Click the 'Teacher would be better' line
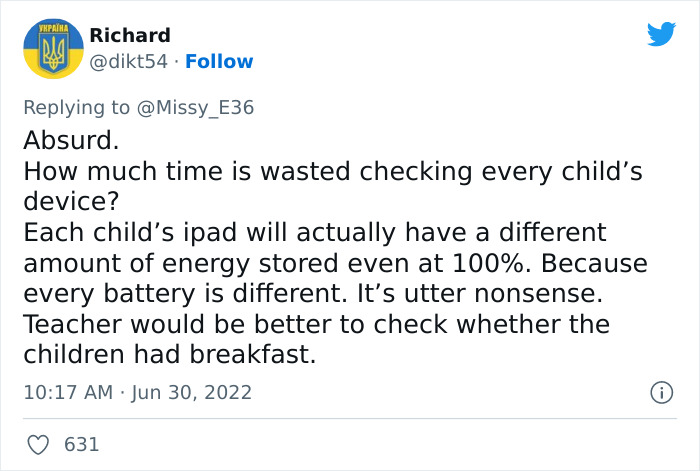Screen dimensions: 700x471 pyautogui.click(x=316, y=325)
